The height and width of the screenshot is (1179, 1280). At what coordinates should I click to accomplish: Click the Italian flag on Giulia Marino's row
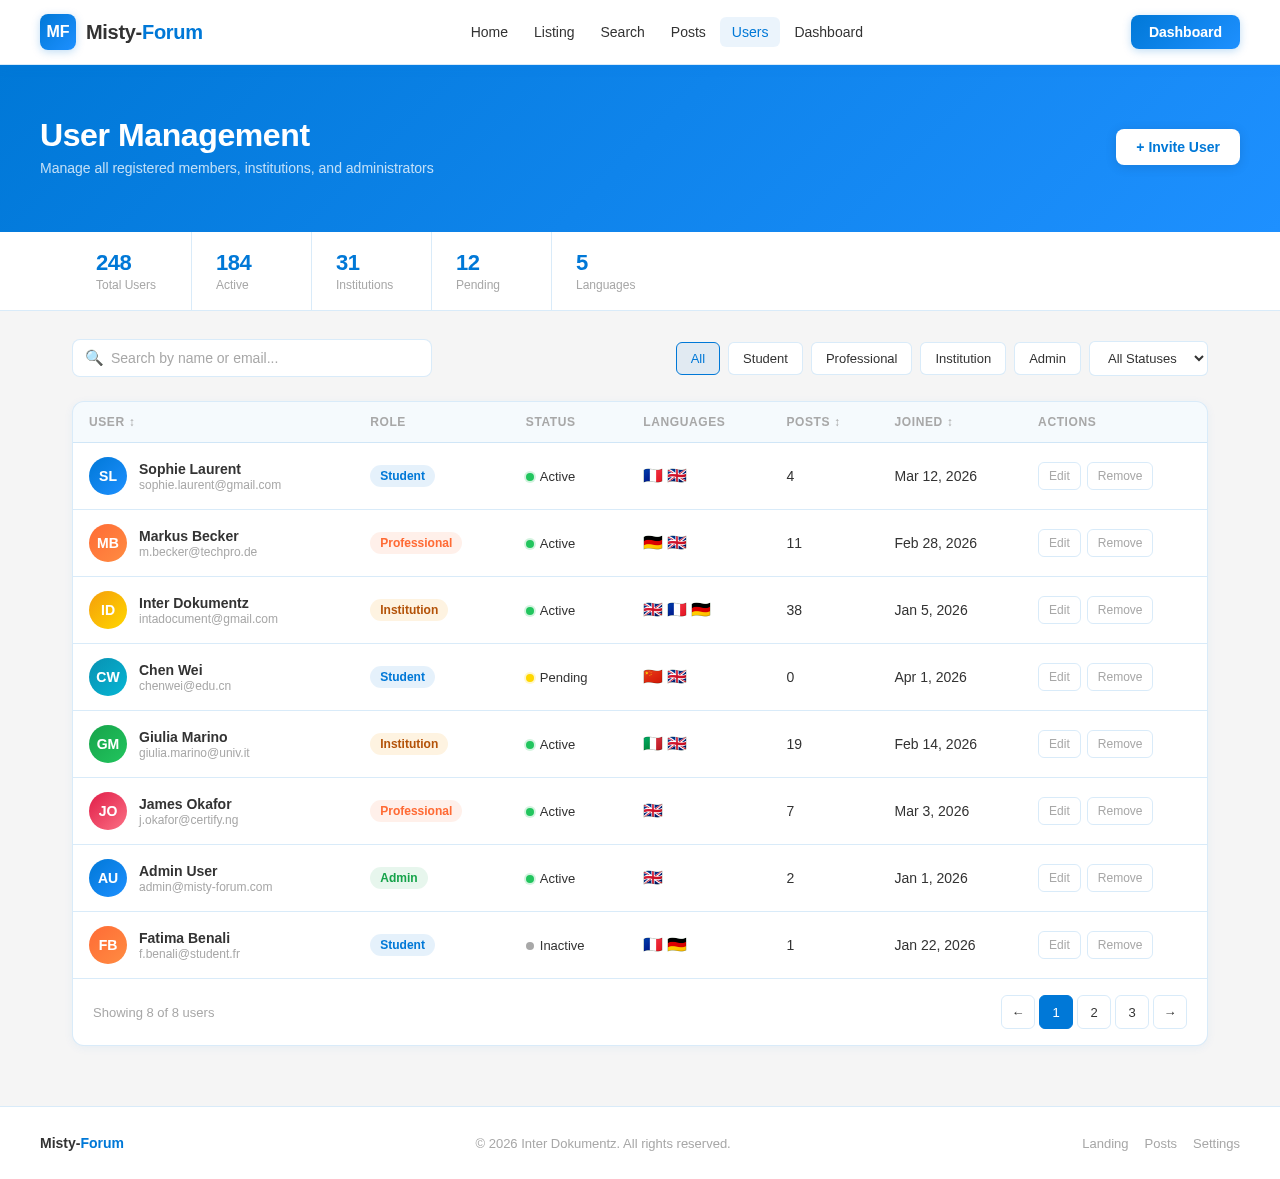pos(652,744)
